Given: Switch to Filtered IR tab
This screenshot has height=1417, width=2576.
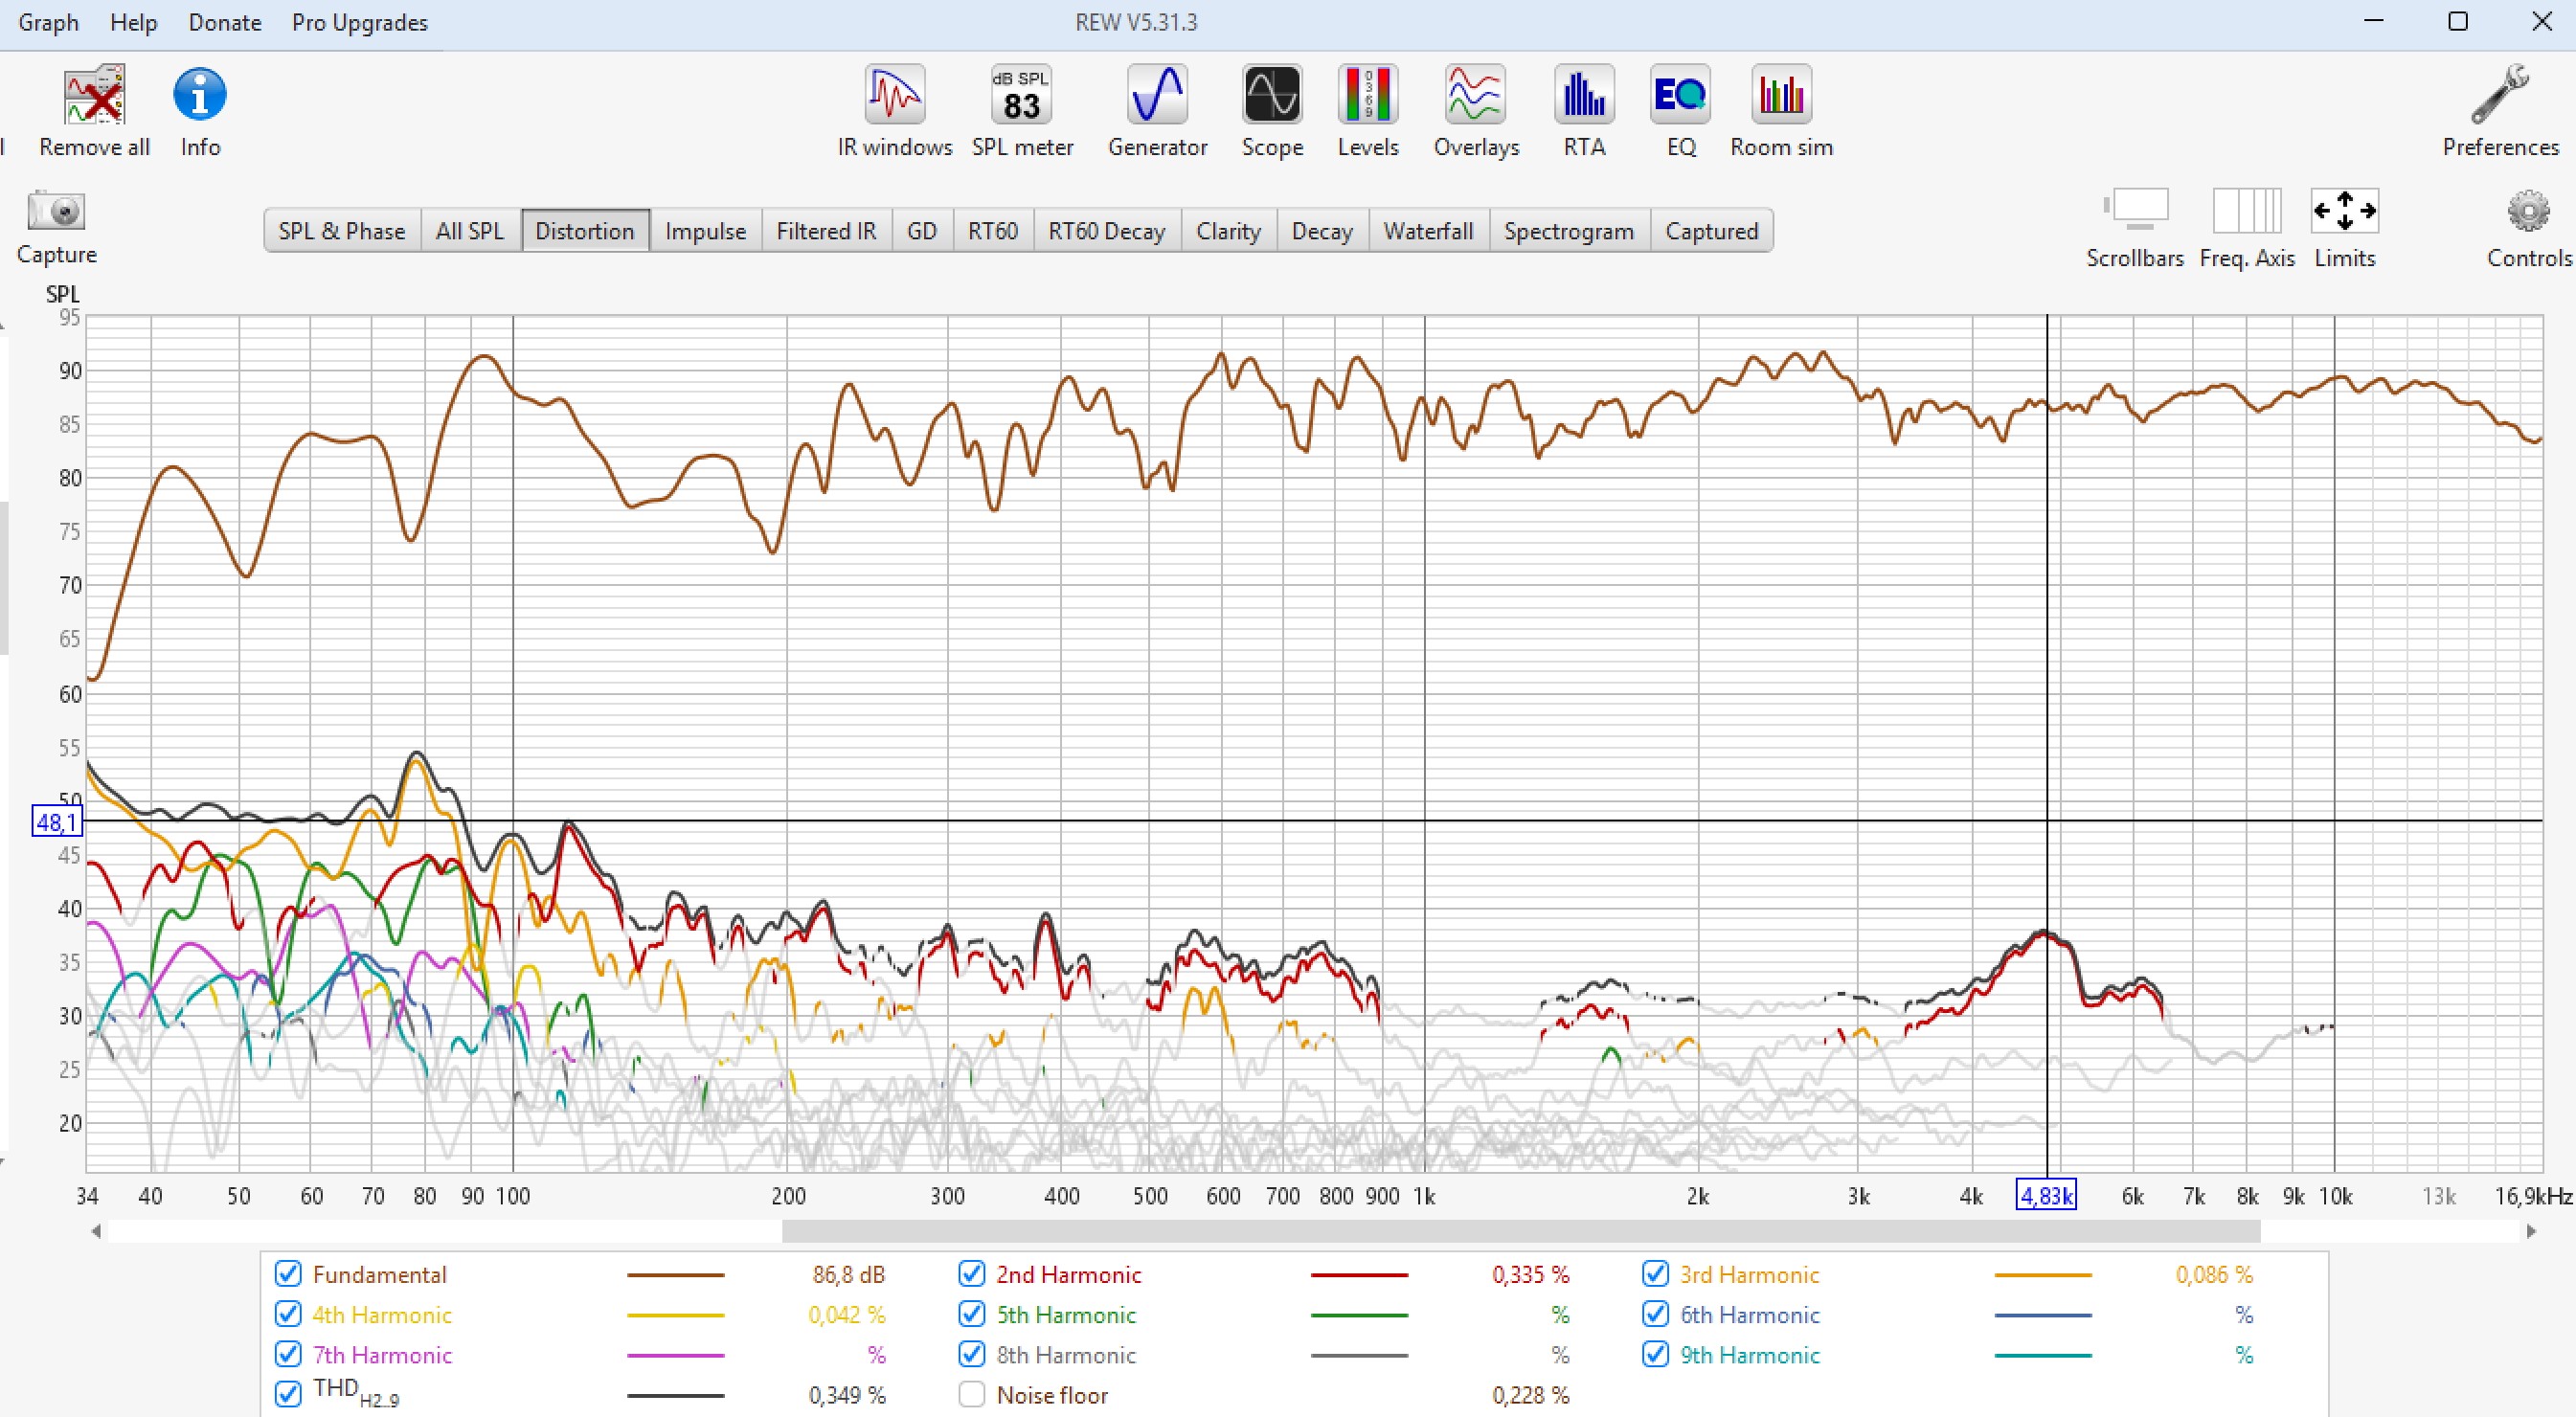Looking at the screenshot, I should (x=826, y=231).
